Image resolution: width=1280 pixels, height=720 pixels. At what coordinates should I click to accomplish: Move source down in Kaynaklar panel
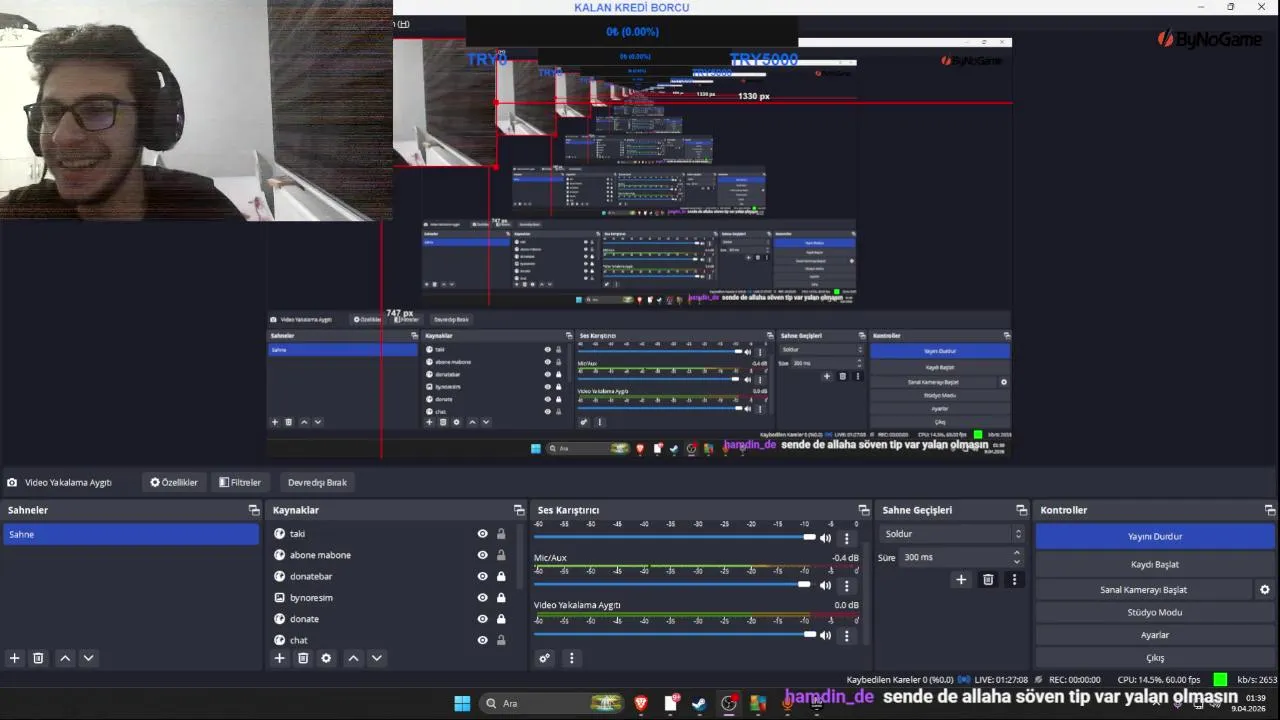point(376,658)
